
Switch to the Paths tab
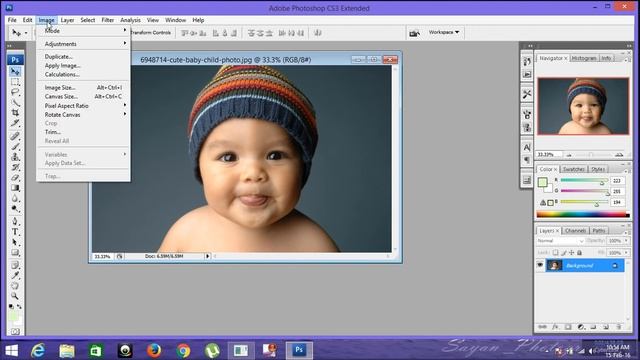tap(599, 231)
